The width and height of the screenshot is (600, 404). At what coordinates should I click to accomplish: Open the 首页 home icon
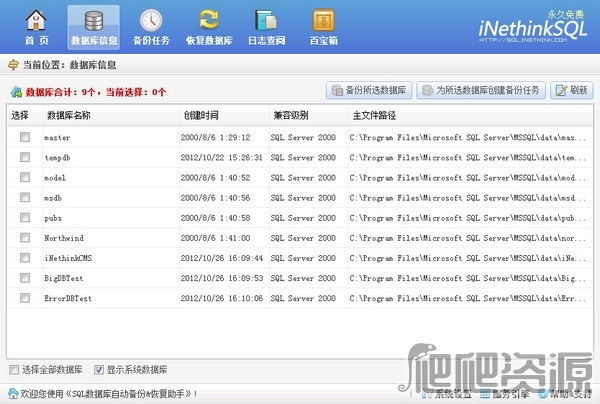point(36,20)
